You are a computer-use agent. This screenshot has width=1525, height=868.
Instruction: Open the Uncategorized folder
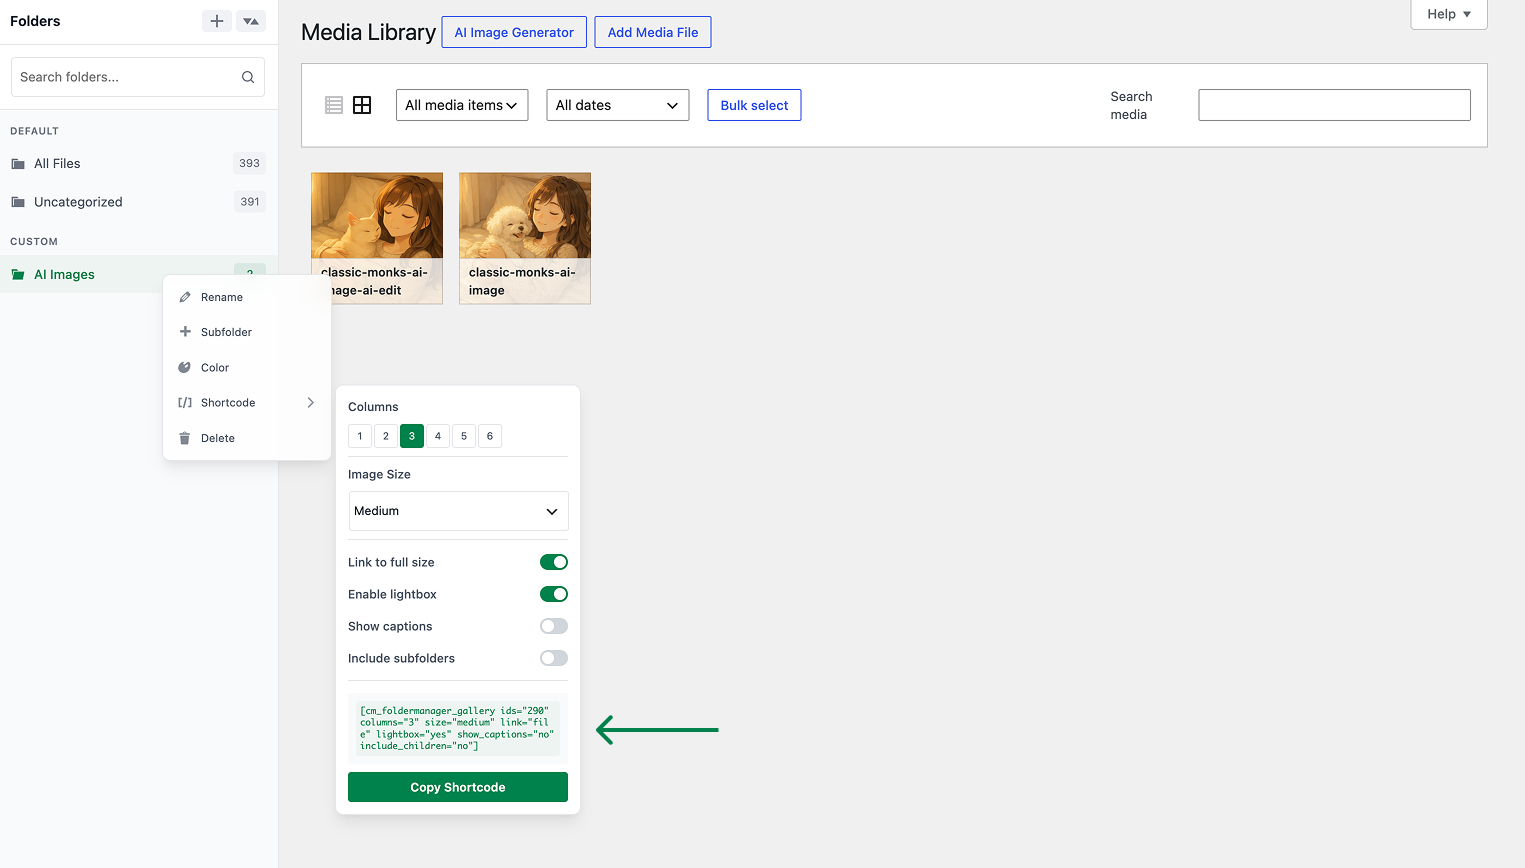(138, 202)
